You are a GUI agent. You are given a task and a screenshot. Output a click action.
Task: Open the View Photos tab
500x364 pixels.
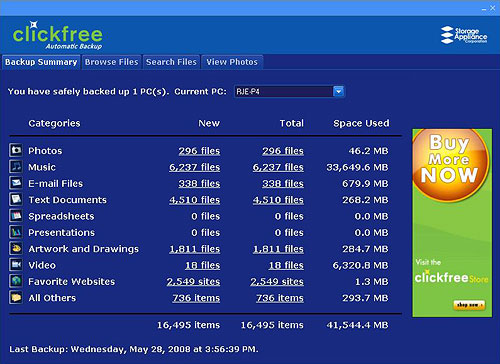click(232, 62)
